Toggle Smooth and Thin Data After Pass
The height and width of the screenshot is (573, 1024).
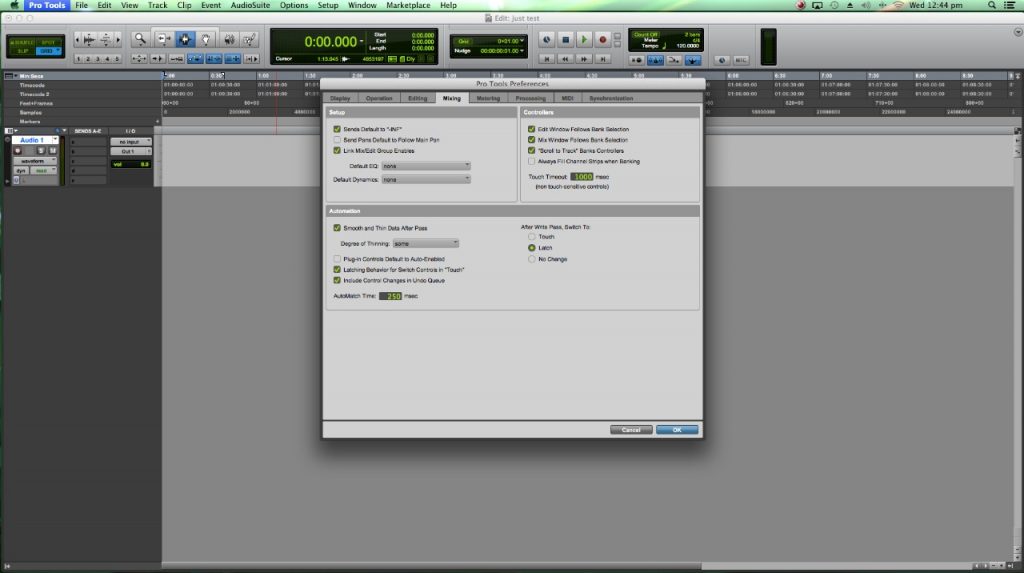coord(337,228)
